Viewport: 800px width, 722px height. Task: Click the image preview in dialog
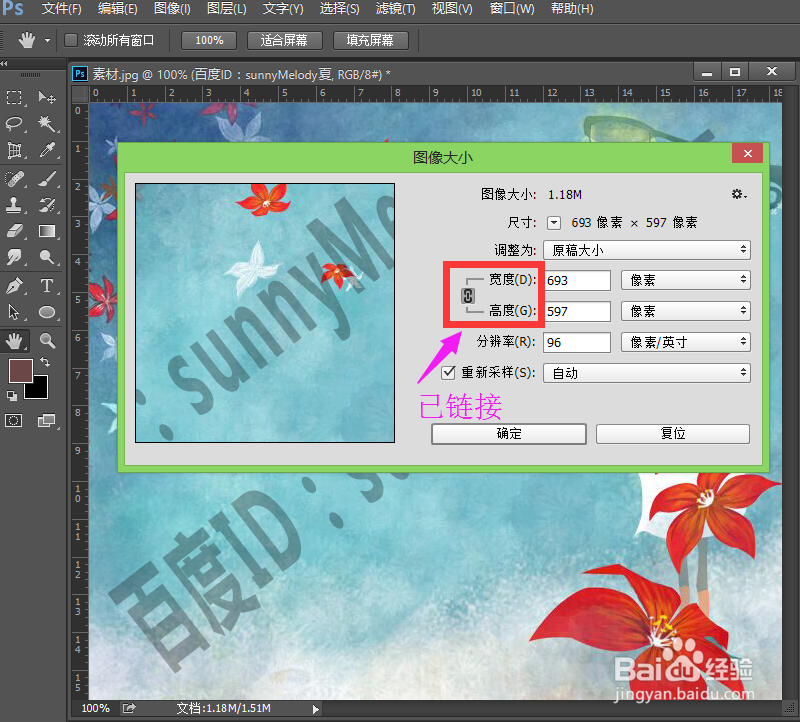(265, 313)
